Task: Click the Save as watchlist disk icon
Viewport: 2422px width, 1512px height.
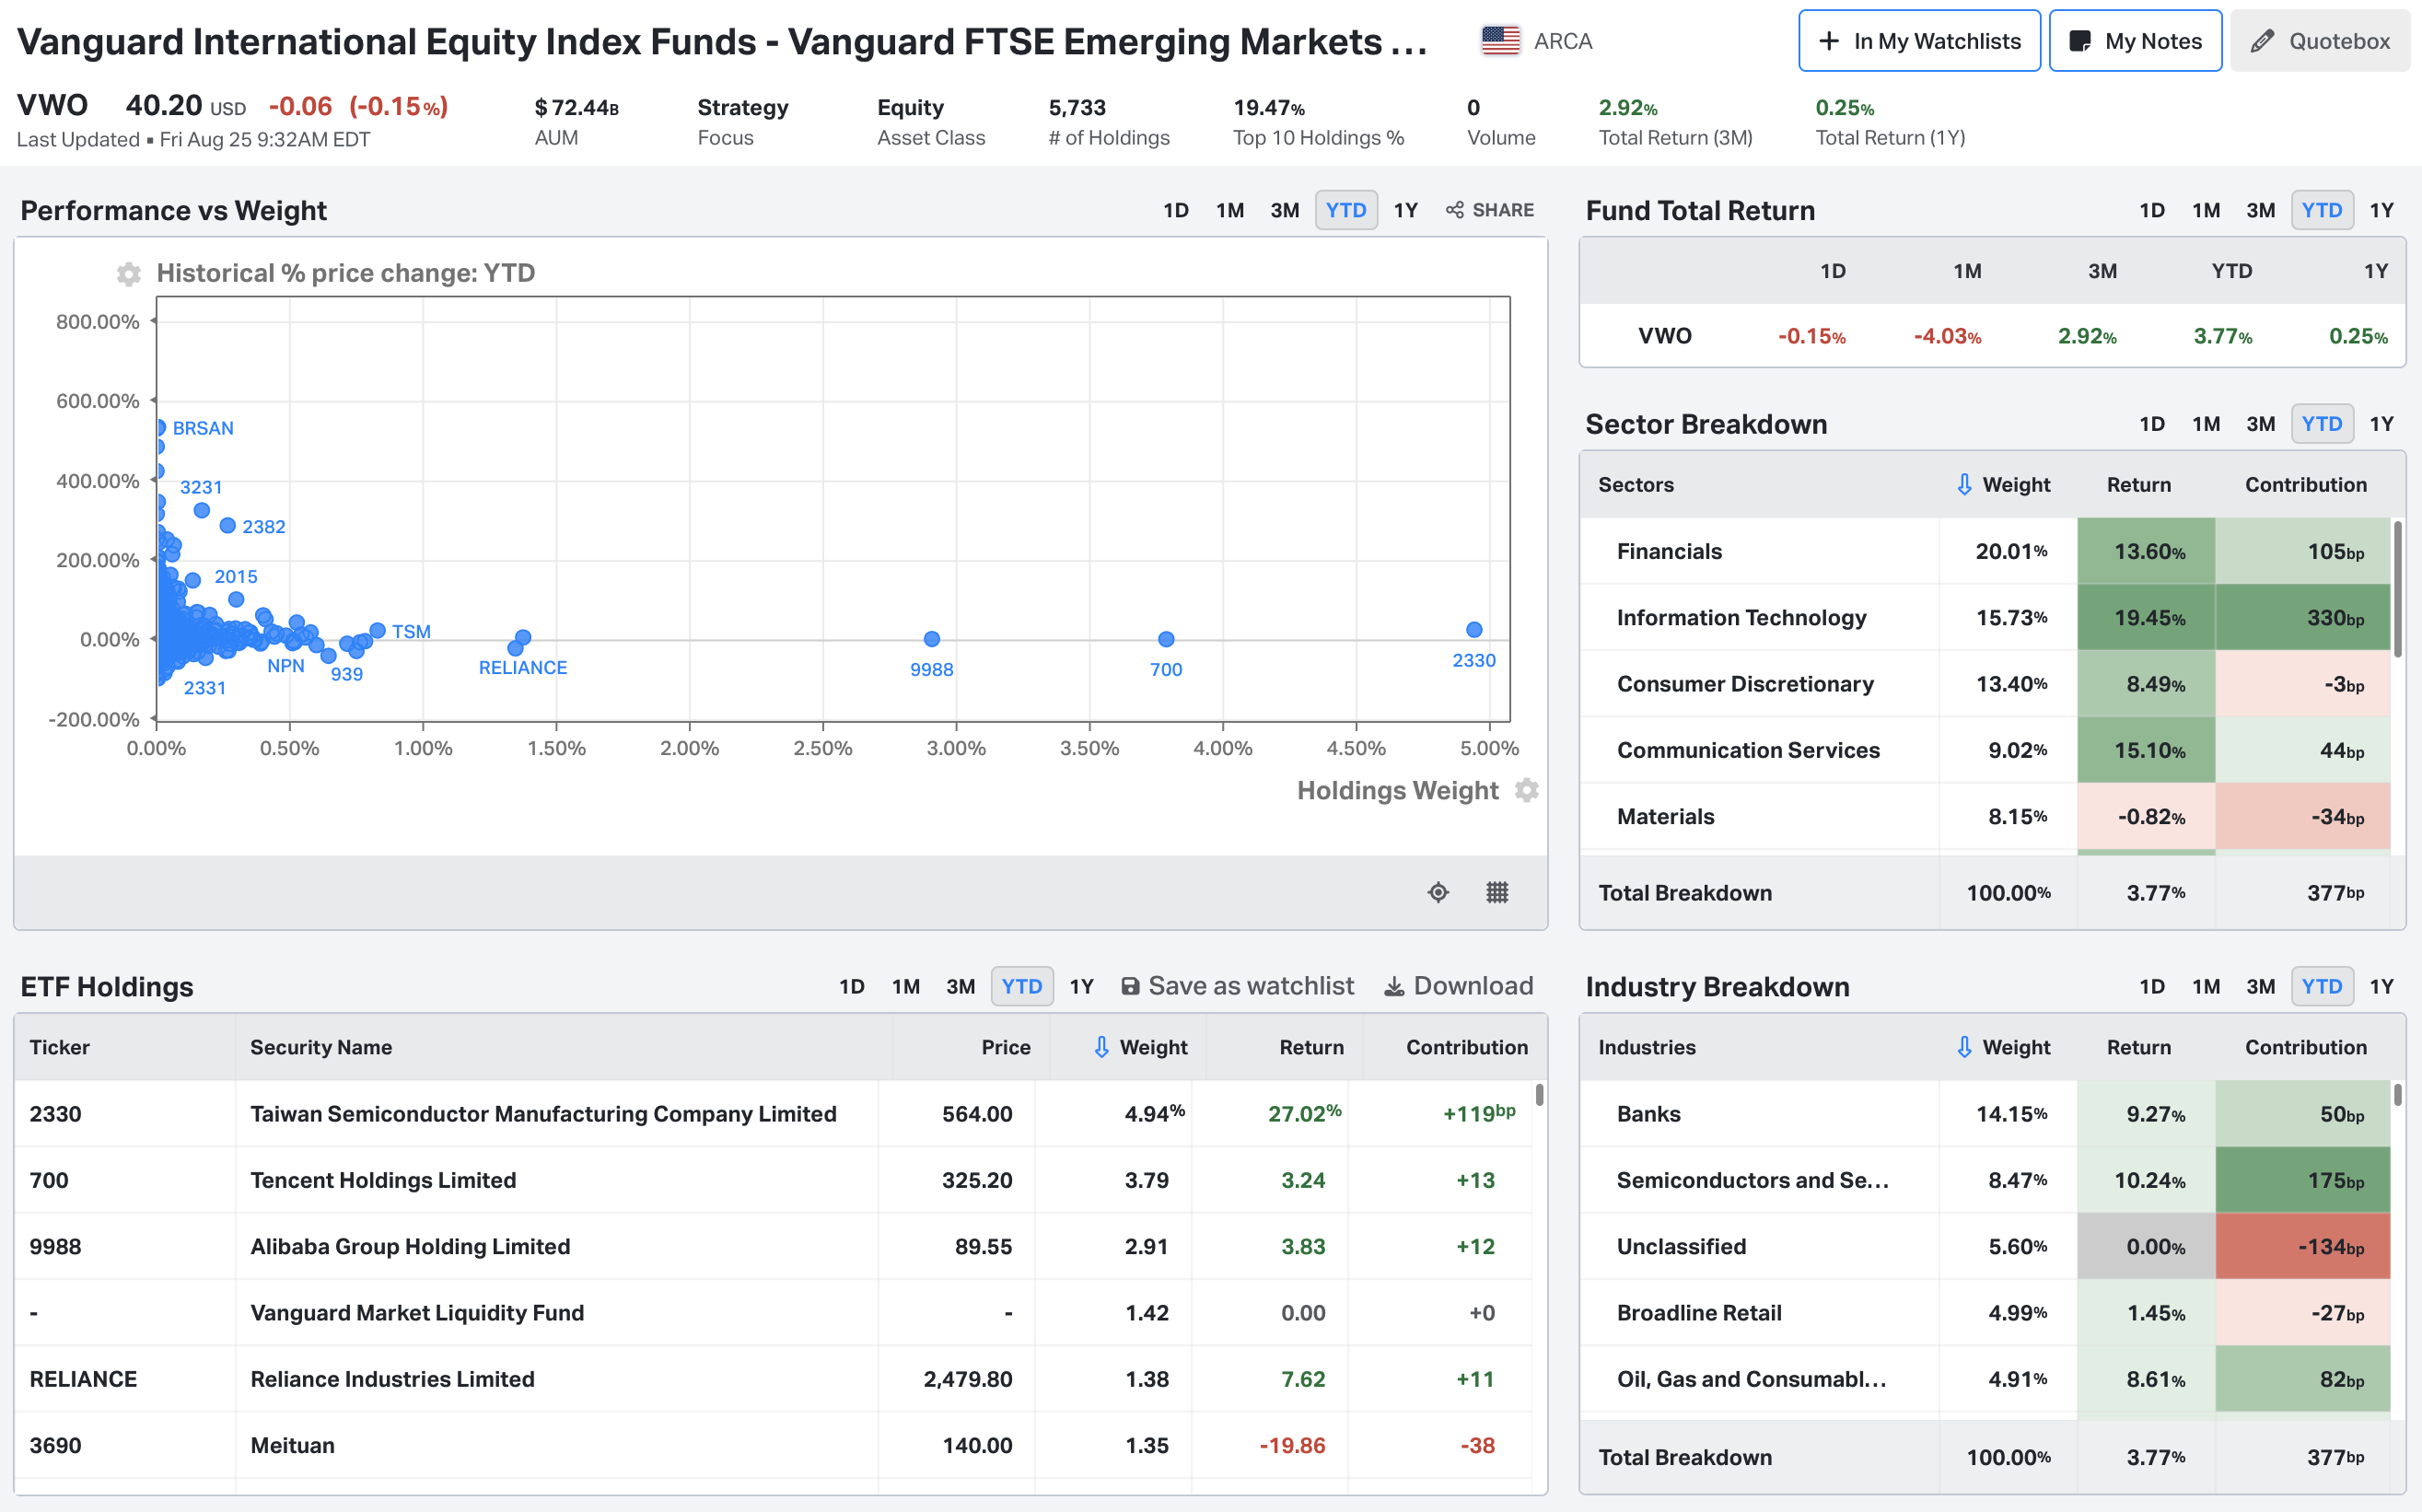Action: [x=1130, y=987]
